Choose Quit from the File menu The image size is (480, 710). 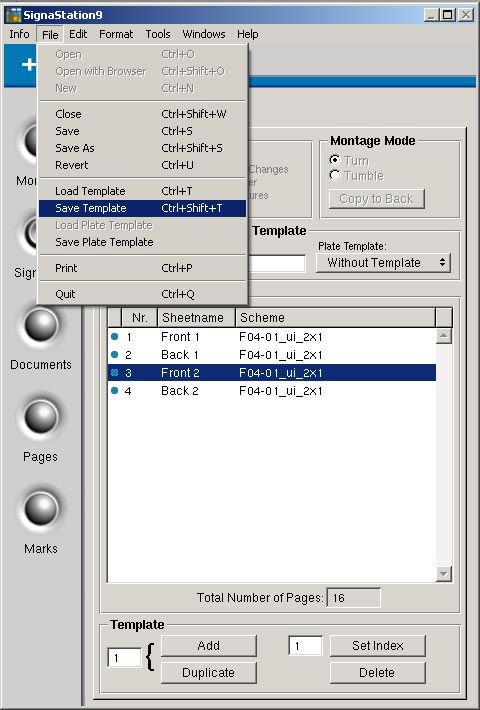click(x=143, y=294)
